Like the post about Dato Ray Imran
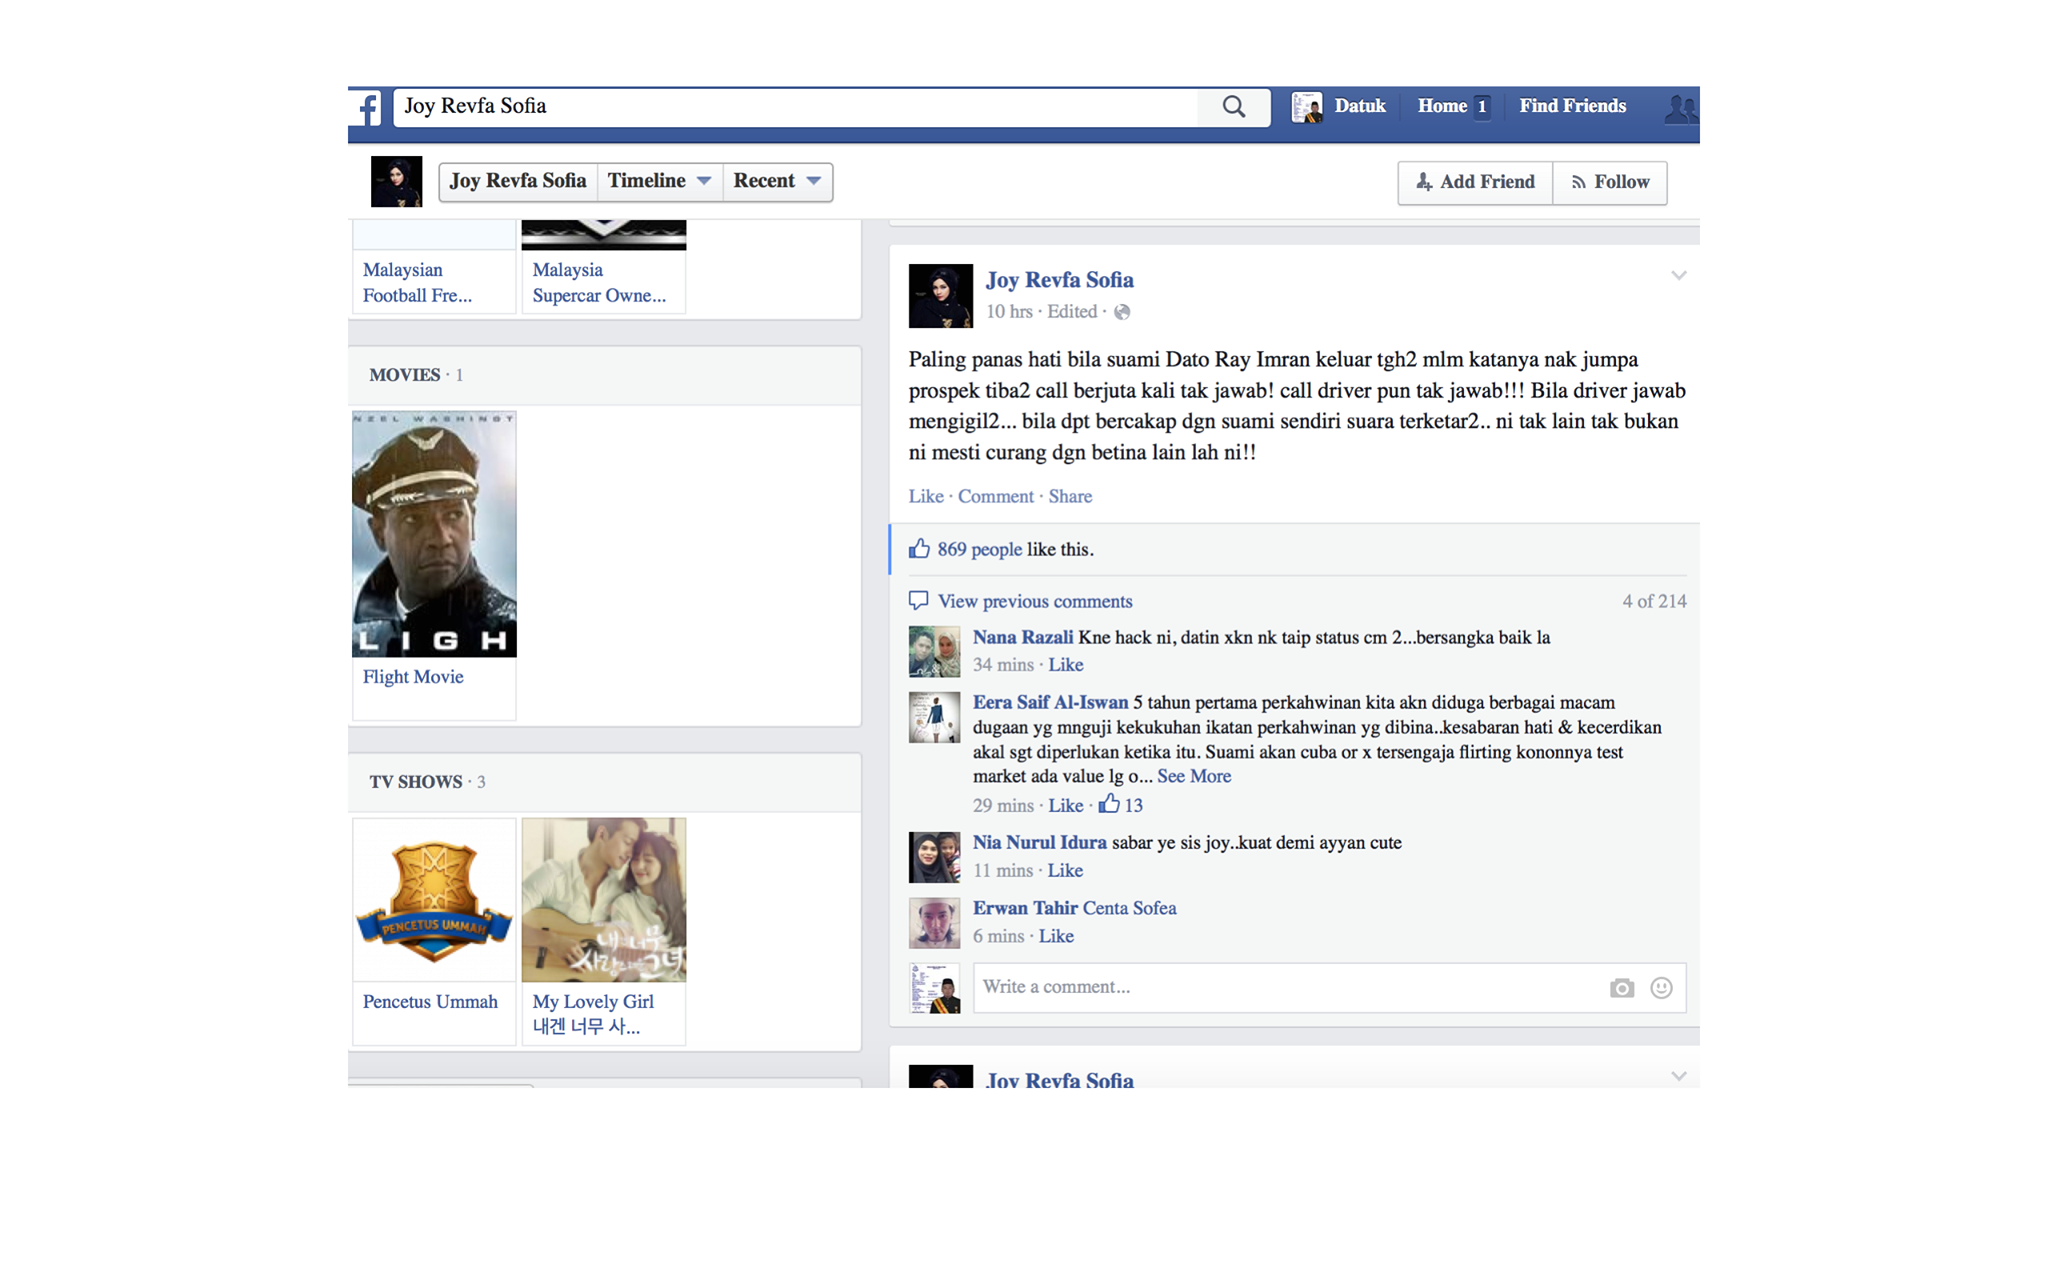 [x=926, y=496]
